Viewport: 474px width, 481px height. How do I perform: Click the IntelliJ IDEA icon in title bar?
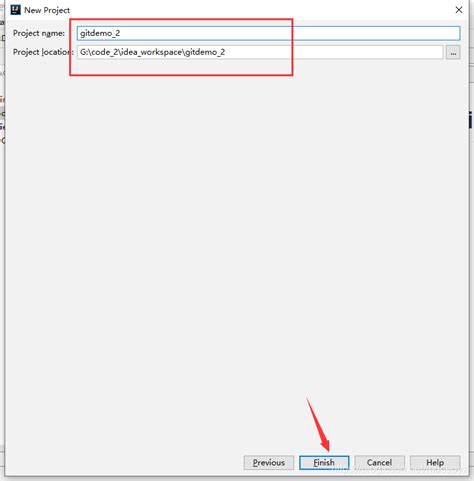click(15, 10)
